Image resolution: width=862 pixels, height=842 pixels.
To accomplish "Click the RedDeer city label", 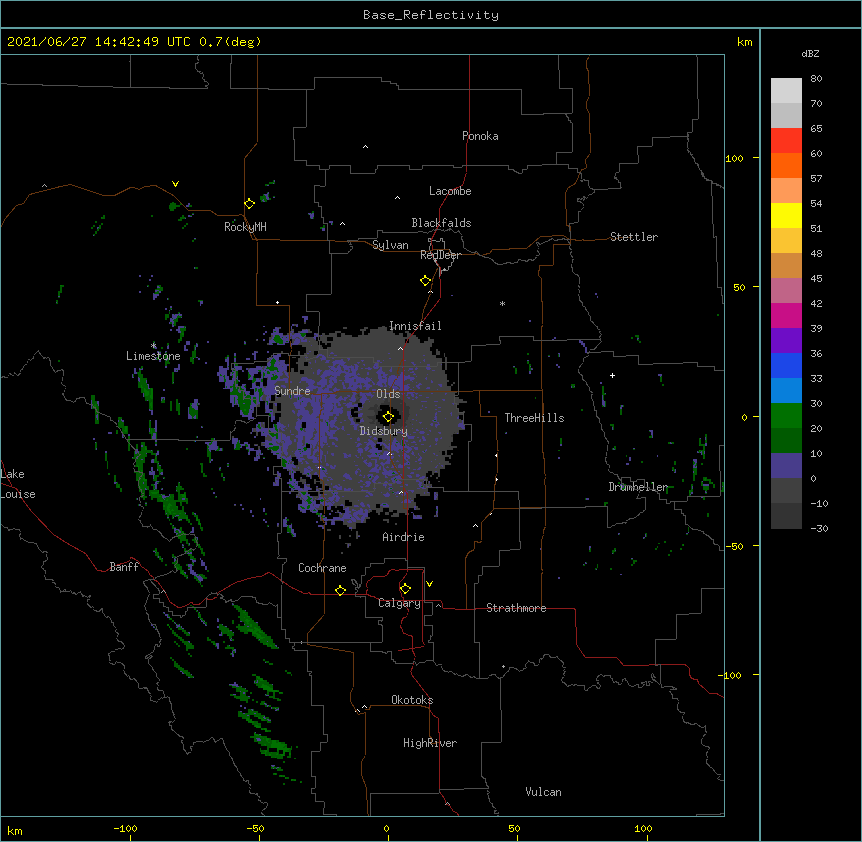I will [440, 255].
